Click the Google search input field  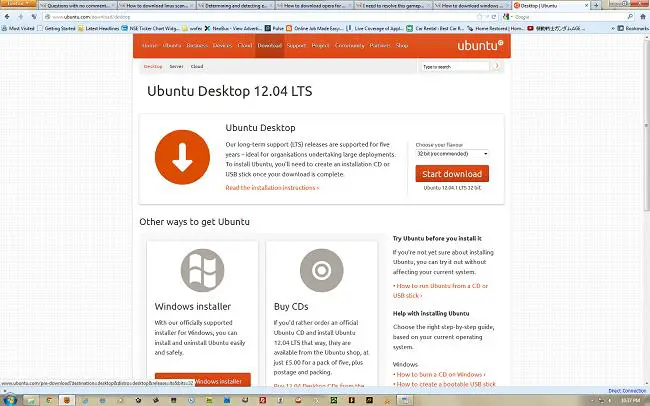(568, 17)
